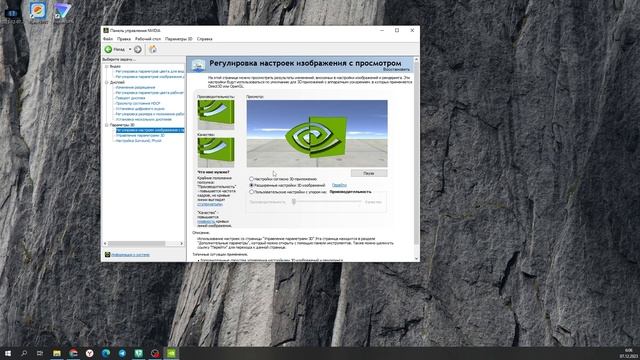Select 'Расширенные настройки 3D-изображений' radio option

pyautogui.click(x=251, y=185)
